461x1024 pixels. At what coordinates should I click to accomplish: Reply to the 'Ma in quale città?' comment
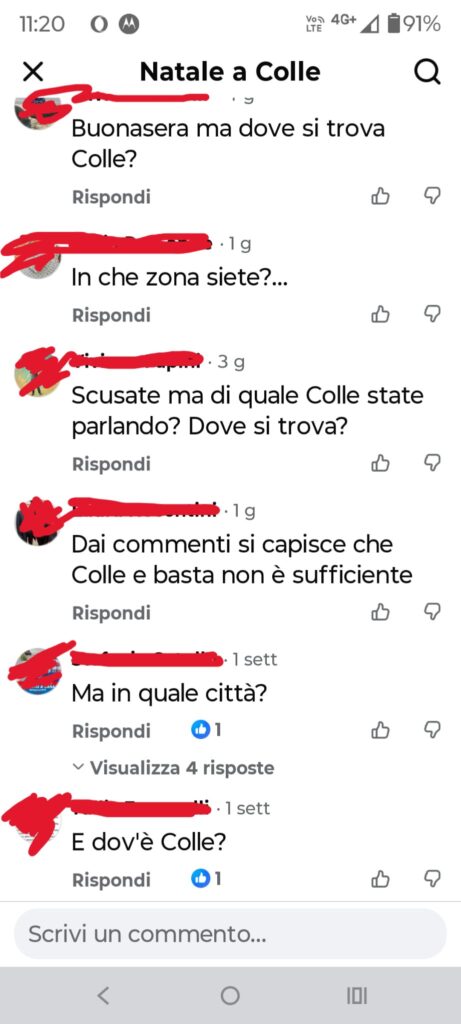[111, 731]
